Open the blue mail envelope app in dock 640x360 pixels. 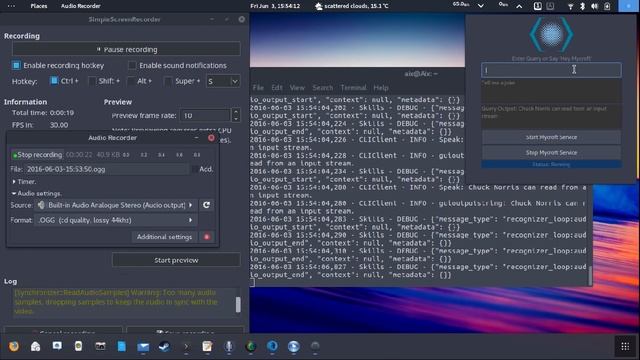point(143,347)
